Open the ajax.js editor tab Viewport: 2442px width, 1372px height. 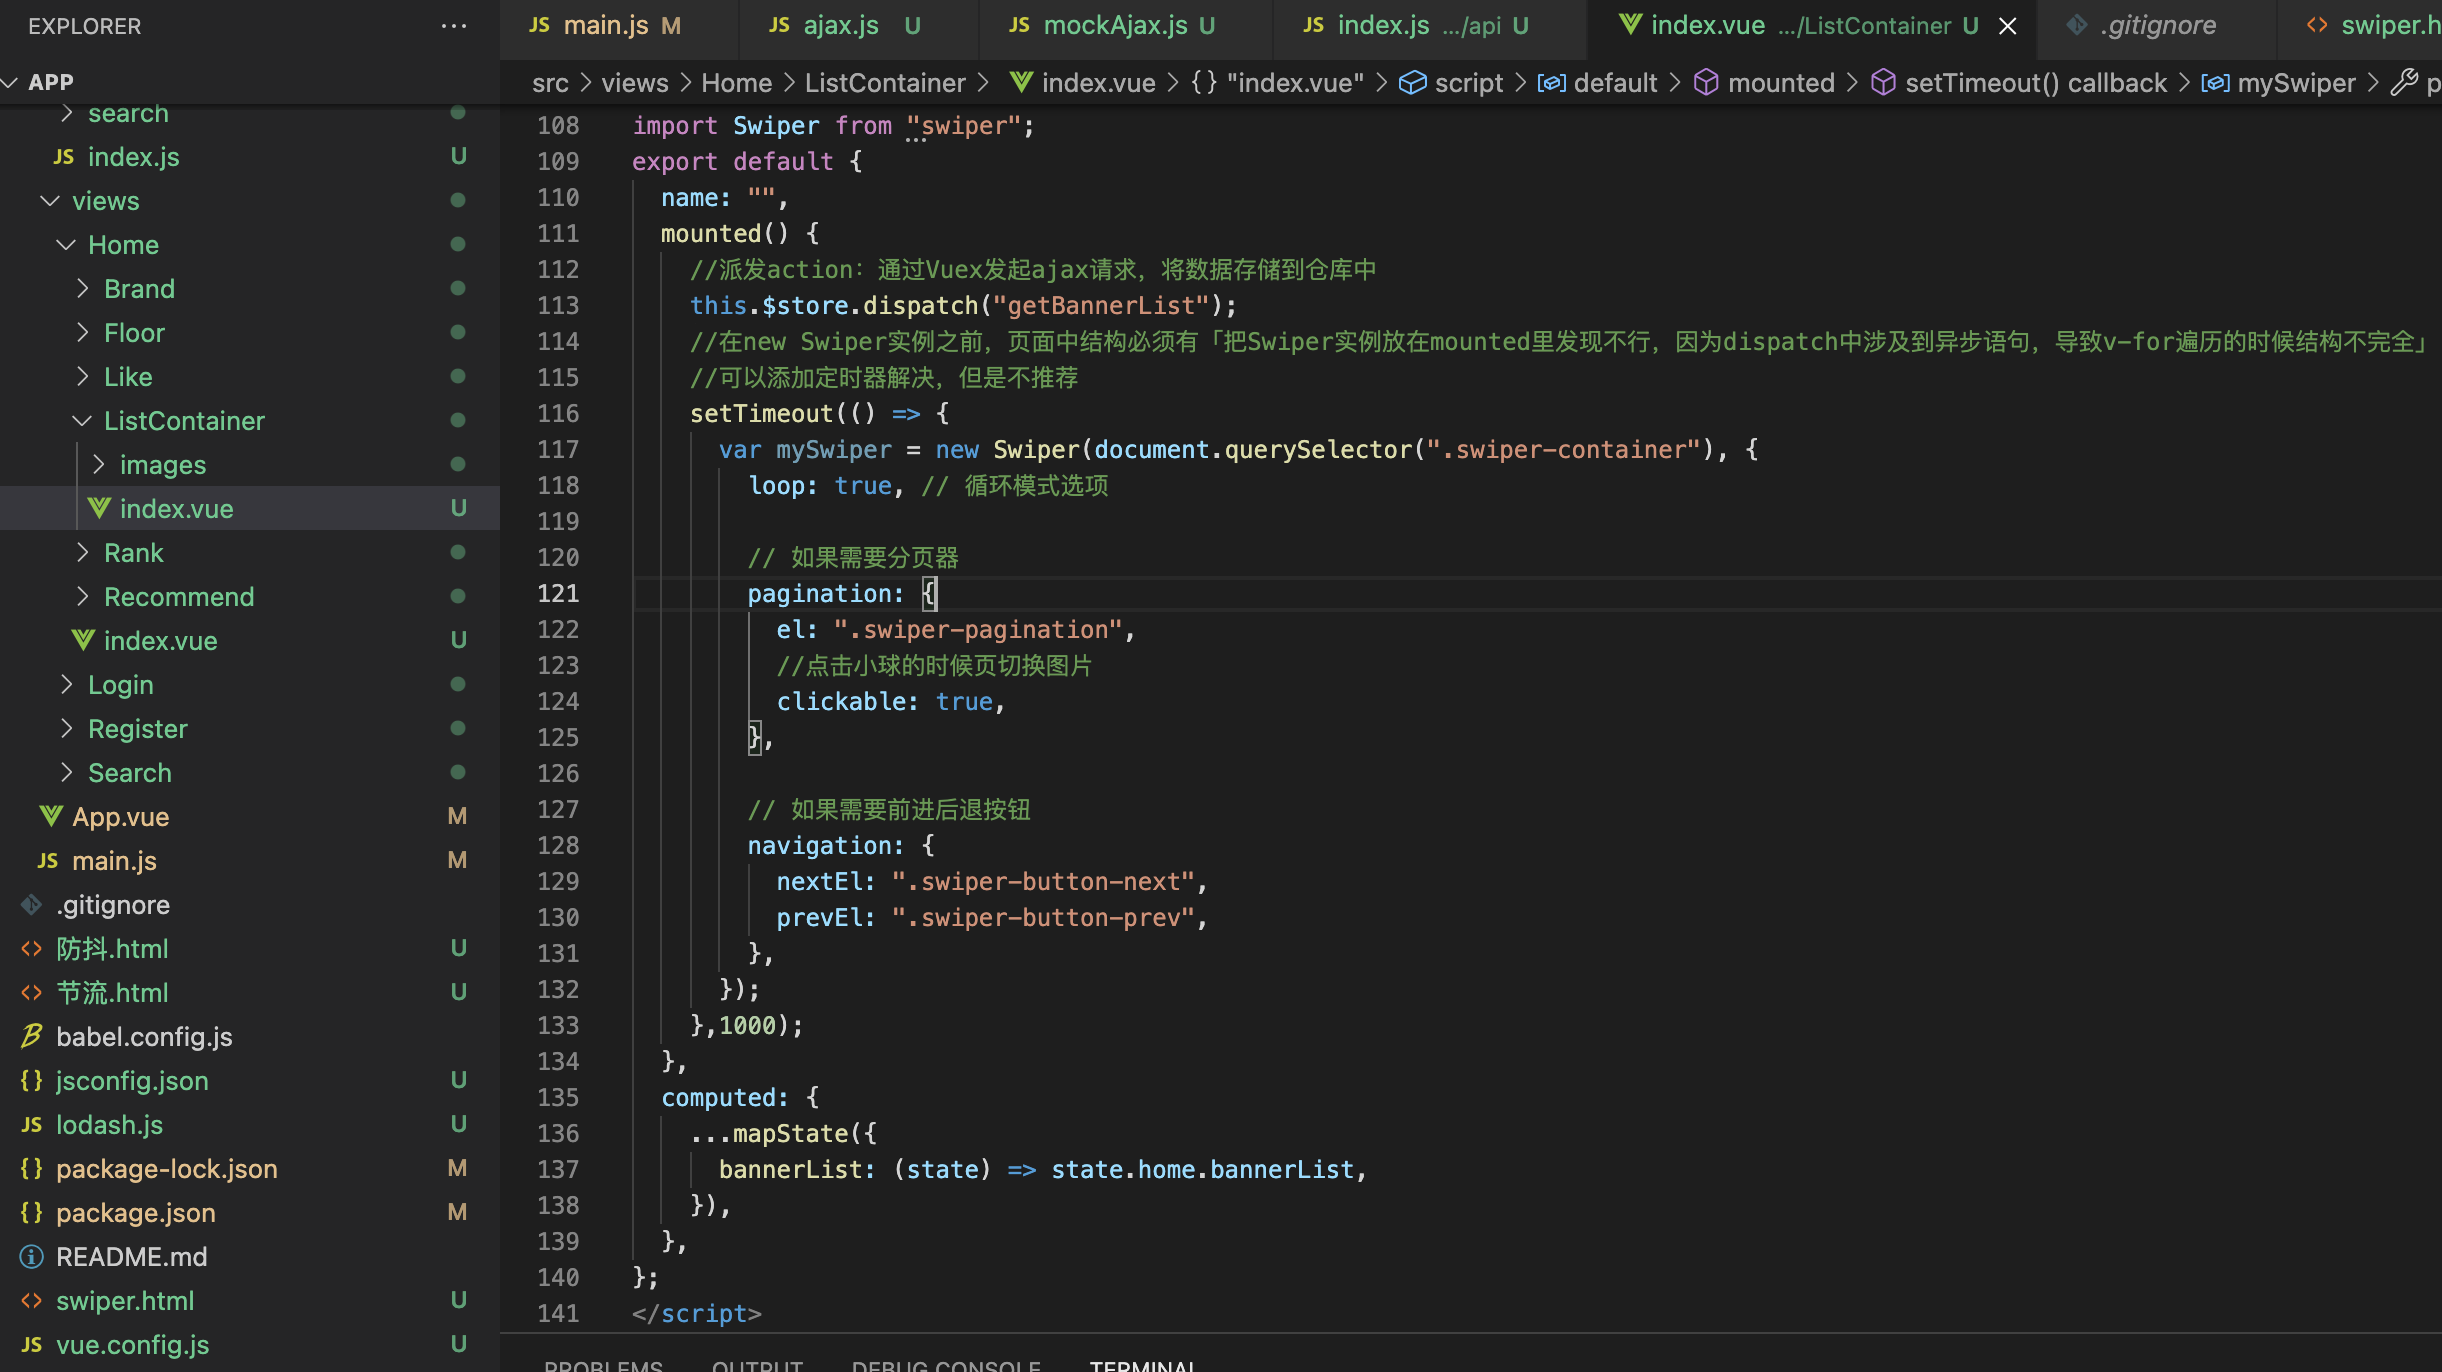tap(840, 26)
